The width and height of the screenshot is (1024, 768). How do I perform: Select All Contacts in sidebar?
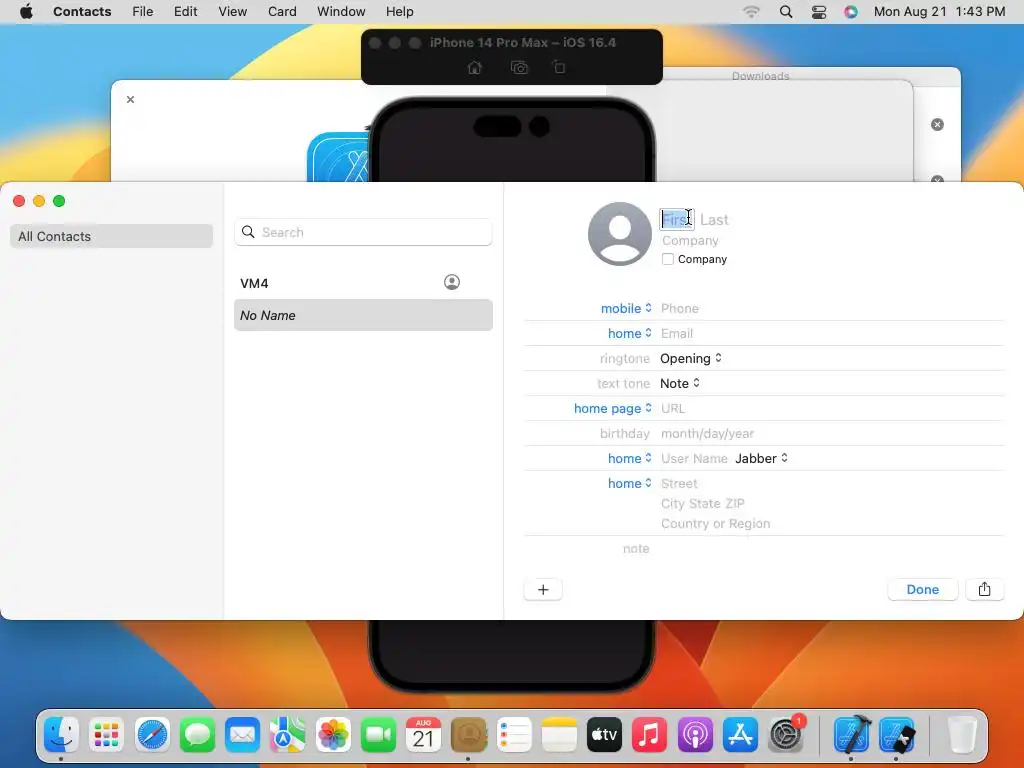(111, 236)
